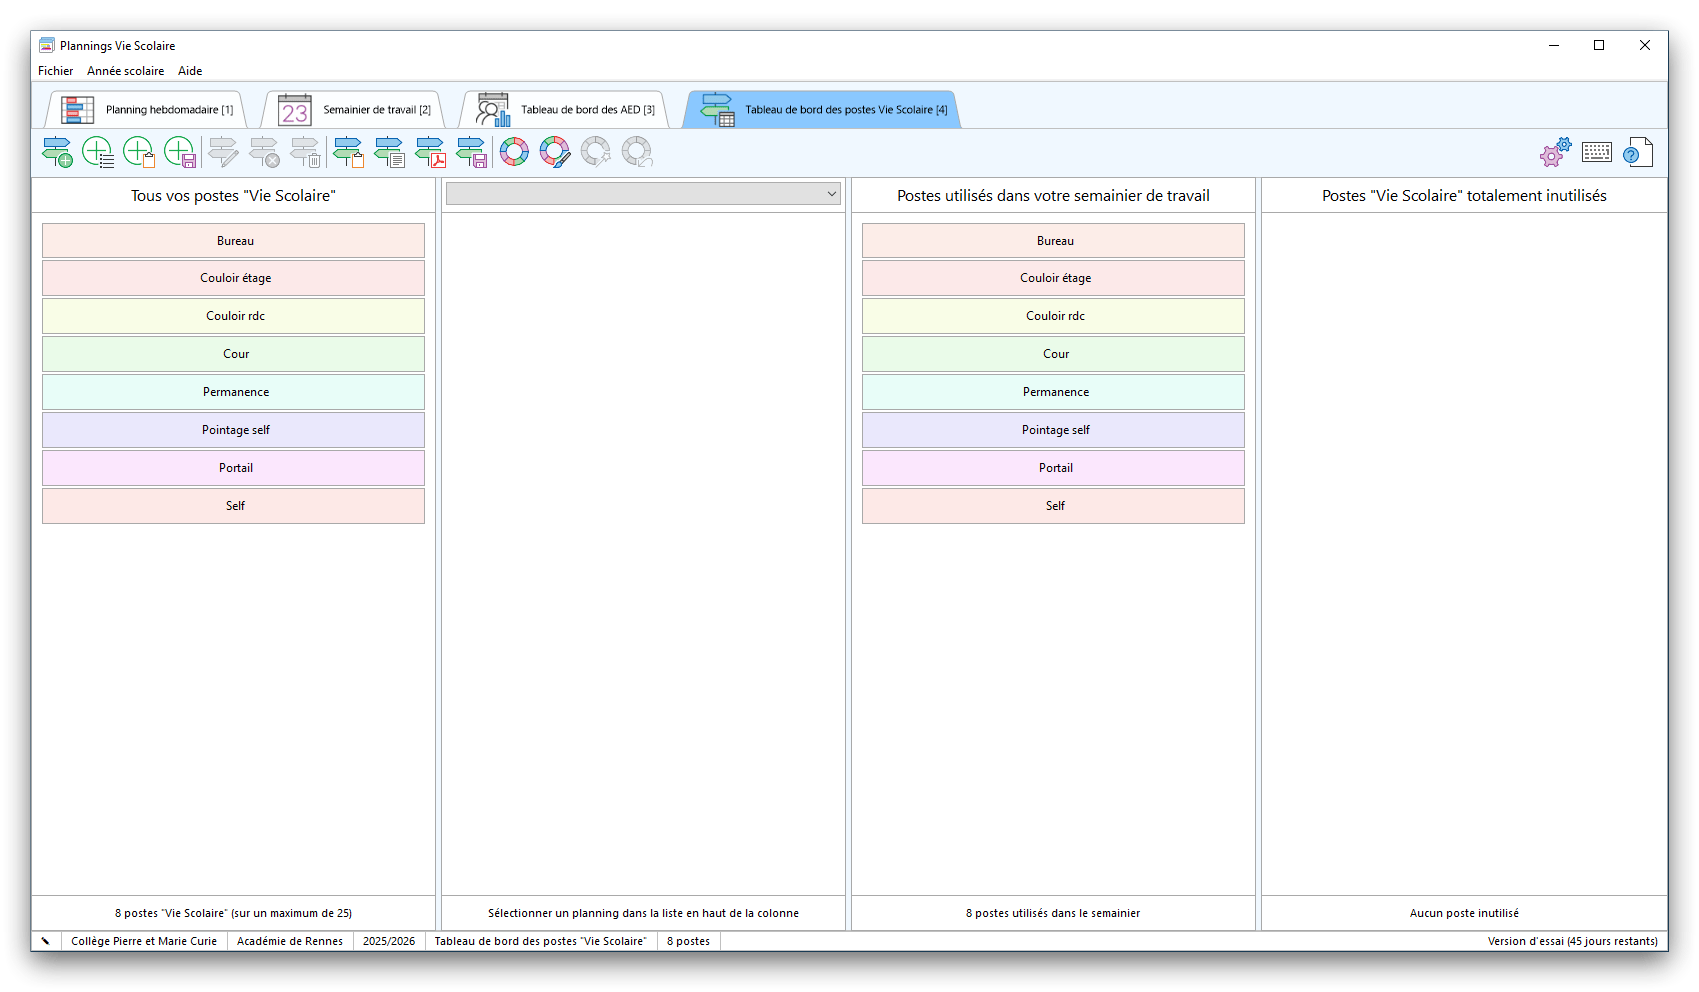Click color wheel with paintbrush icon

click(x=555, y=152)
